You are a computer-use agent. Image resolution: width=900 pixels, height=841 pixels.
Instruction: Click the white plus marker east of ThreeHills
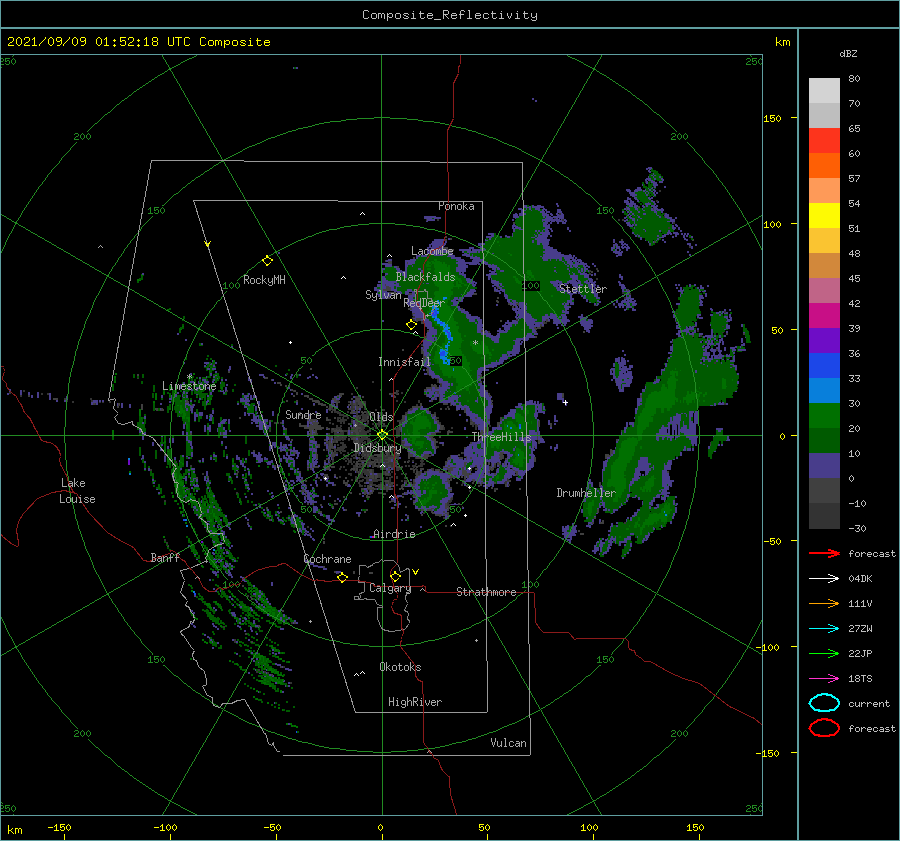coord(565,402)
